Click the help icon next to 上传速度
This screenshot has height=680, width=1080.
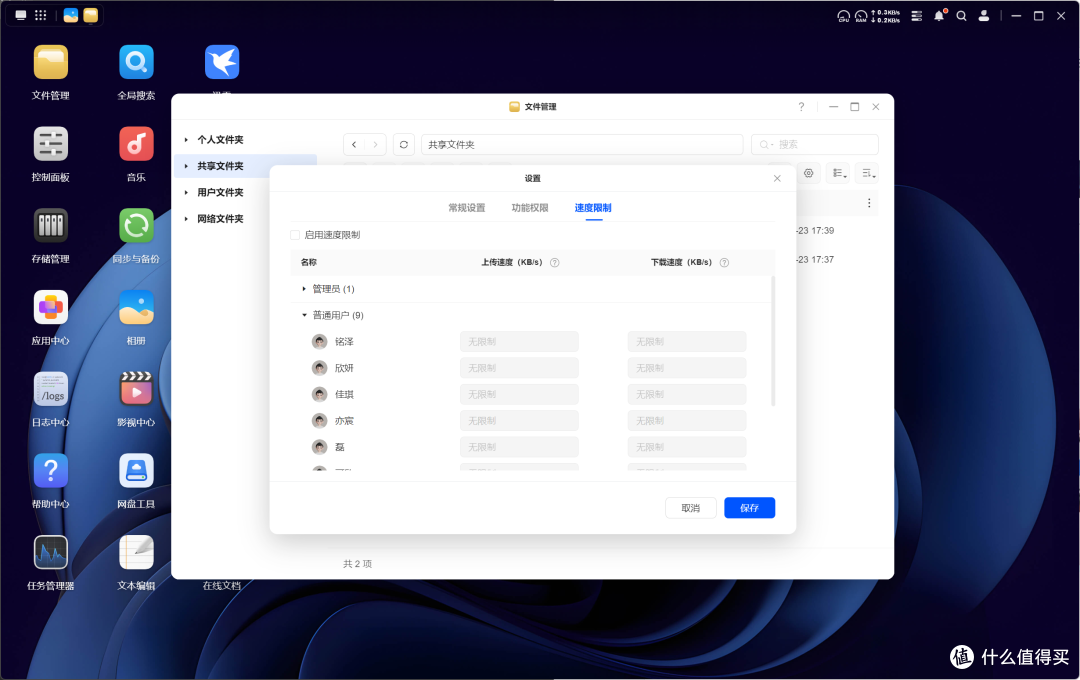coord(554,262)
